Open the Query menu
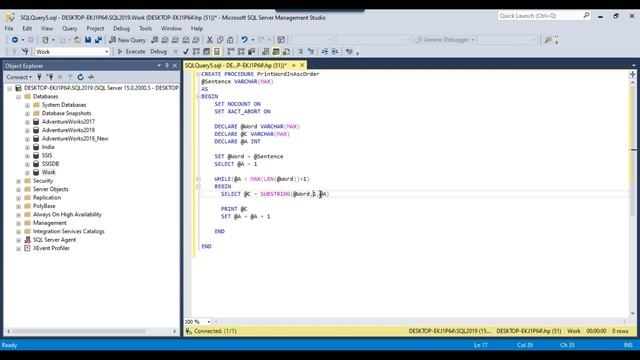This screenshot has width=640, height=360. (x=69, y=28)
